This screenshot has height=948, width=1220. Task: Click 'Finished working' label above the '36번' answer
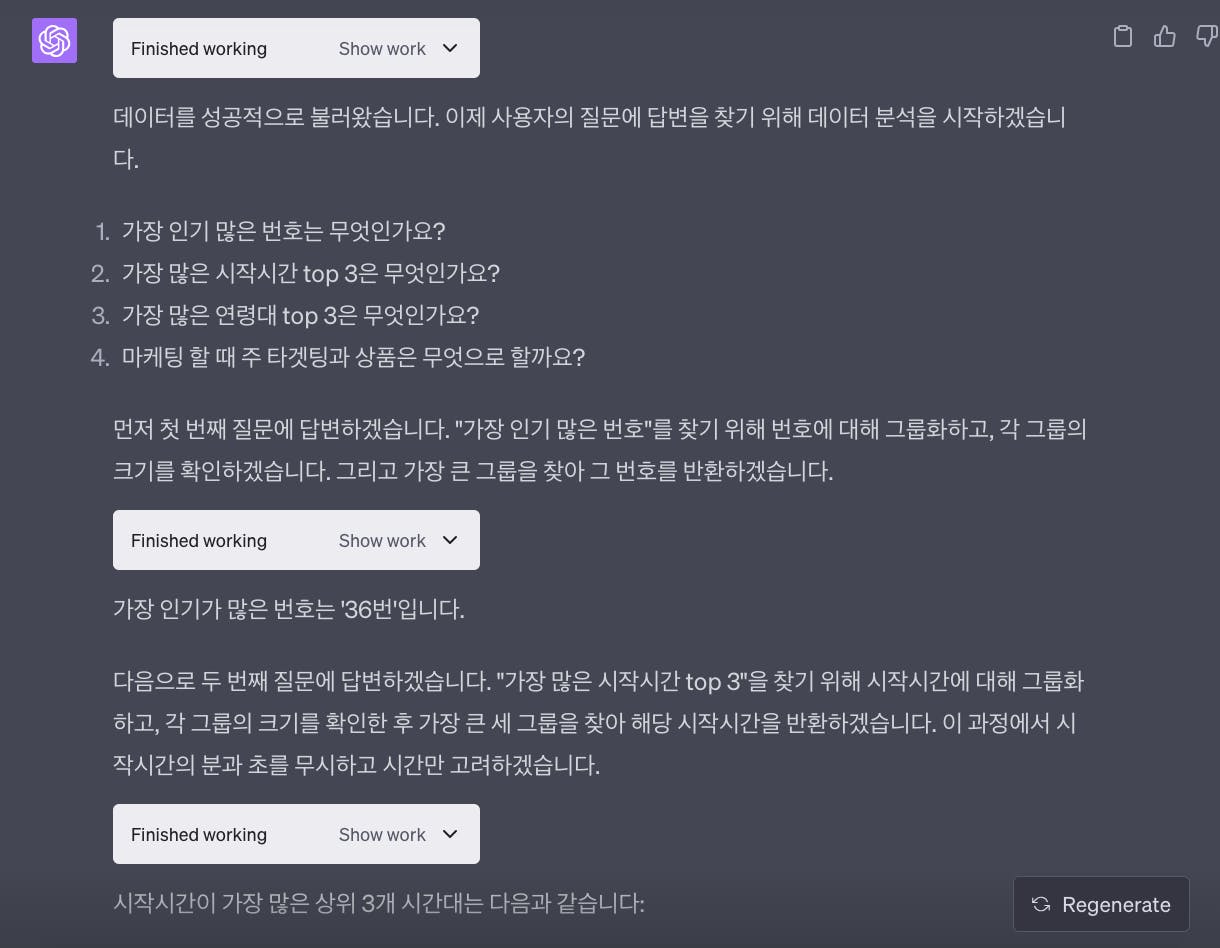(199, 541)
